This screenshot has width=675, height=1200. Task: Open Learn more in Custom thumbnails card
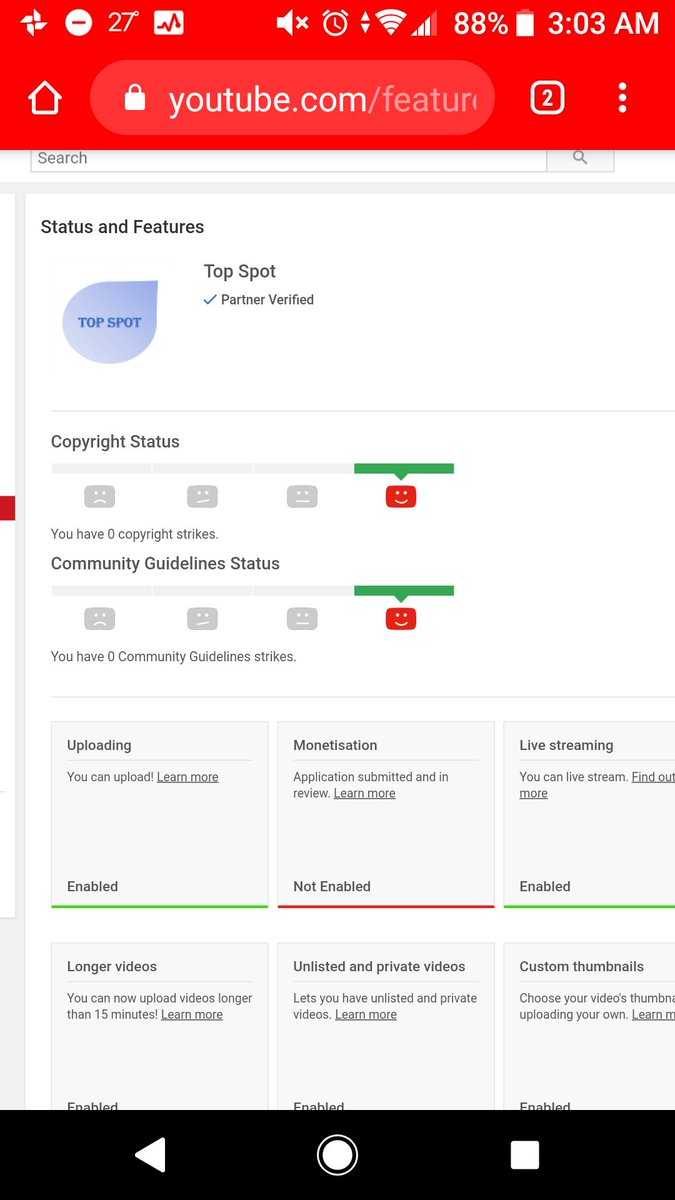(653, 1015)
